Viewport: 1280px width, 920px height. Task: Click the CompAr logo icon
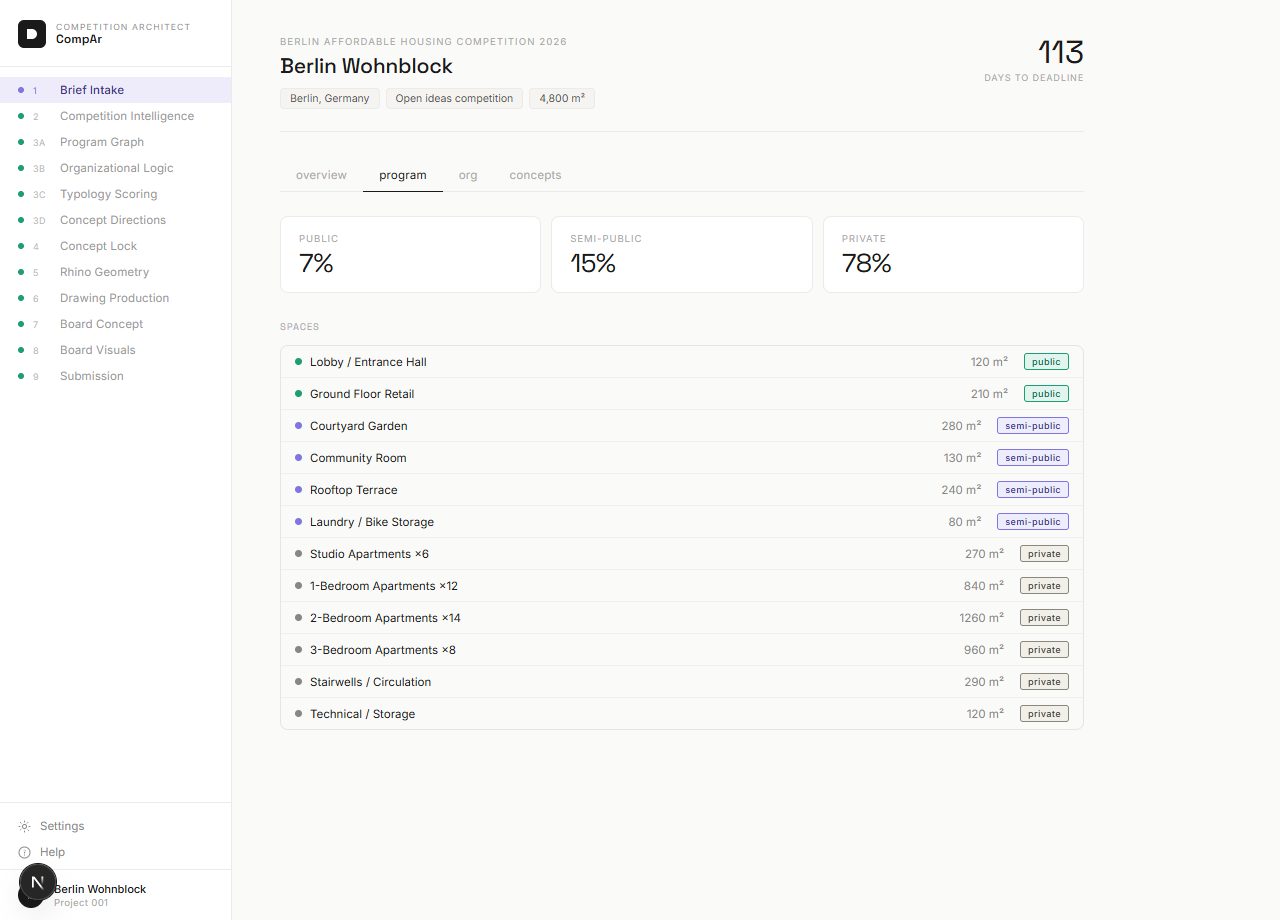point(32,33)
